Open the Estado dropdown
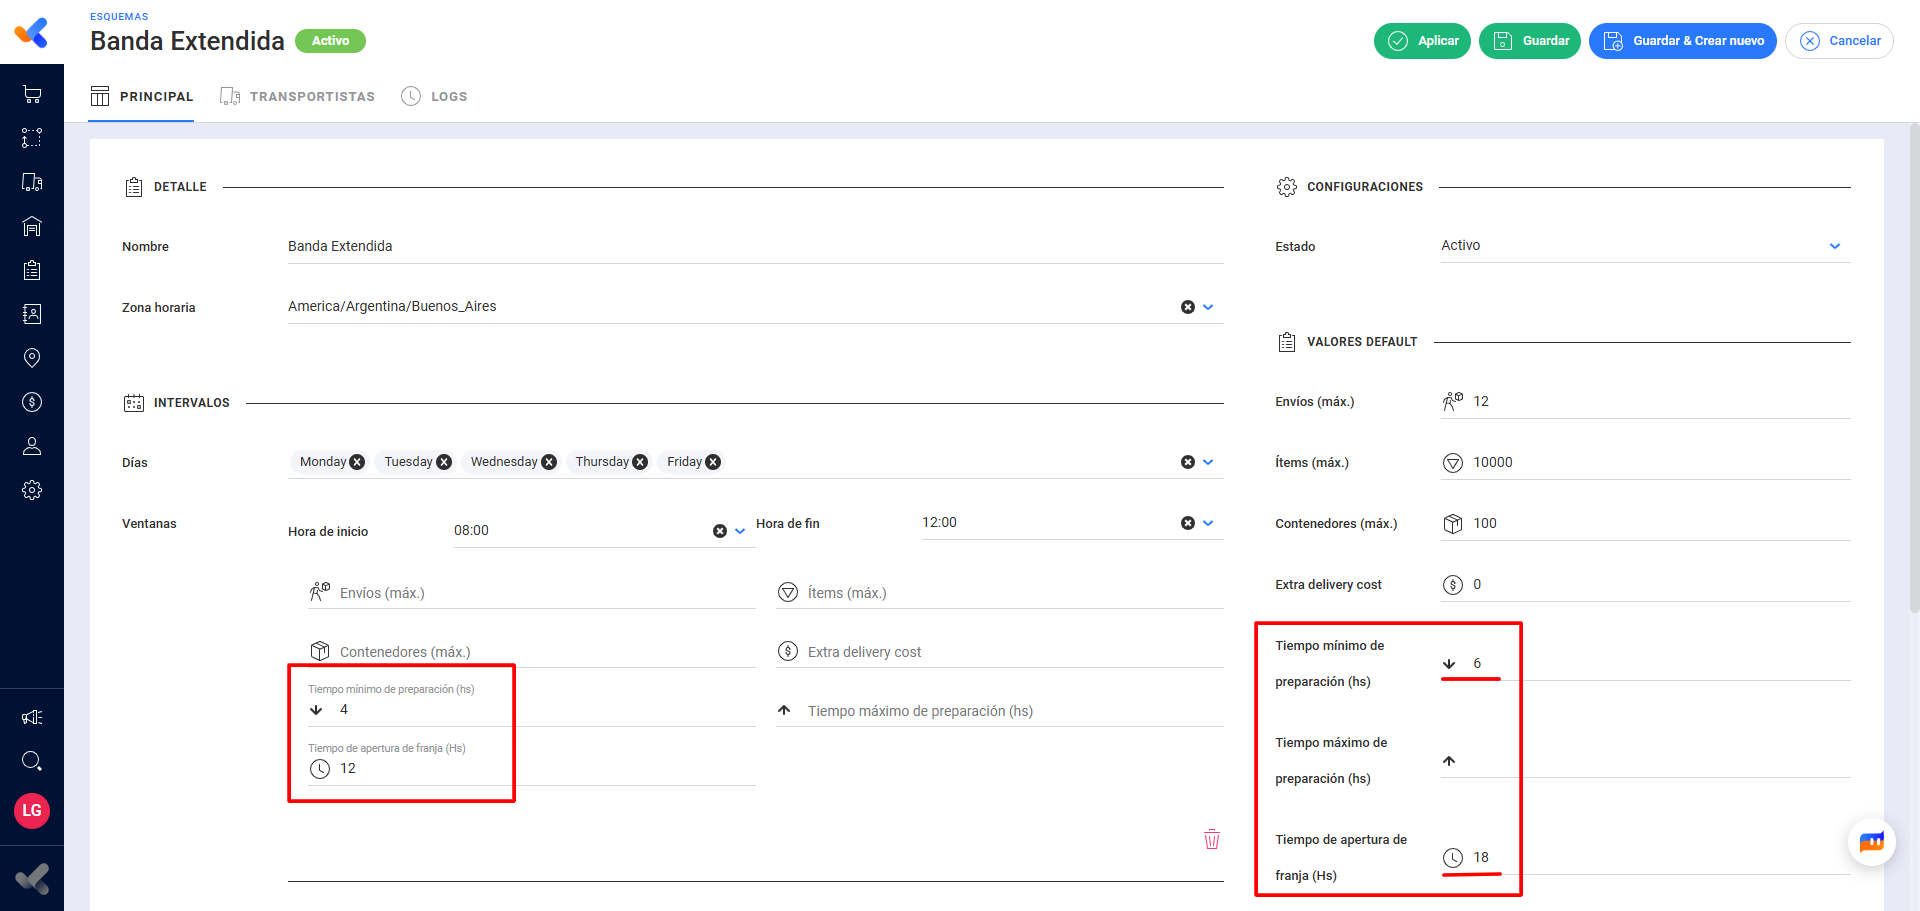Image resolution: width=1920 pixels, height=911 pixels. tap(1645, 246)
